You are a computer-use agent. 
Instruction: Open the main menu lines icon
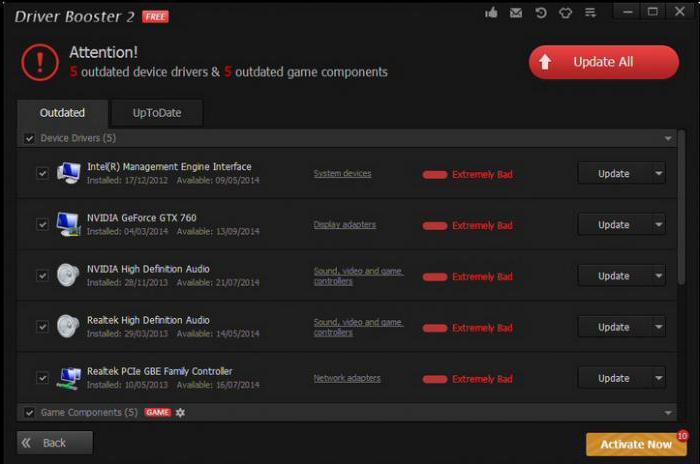point(590,13)
